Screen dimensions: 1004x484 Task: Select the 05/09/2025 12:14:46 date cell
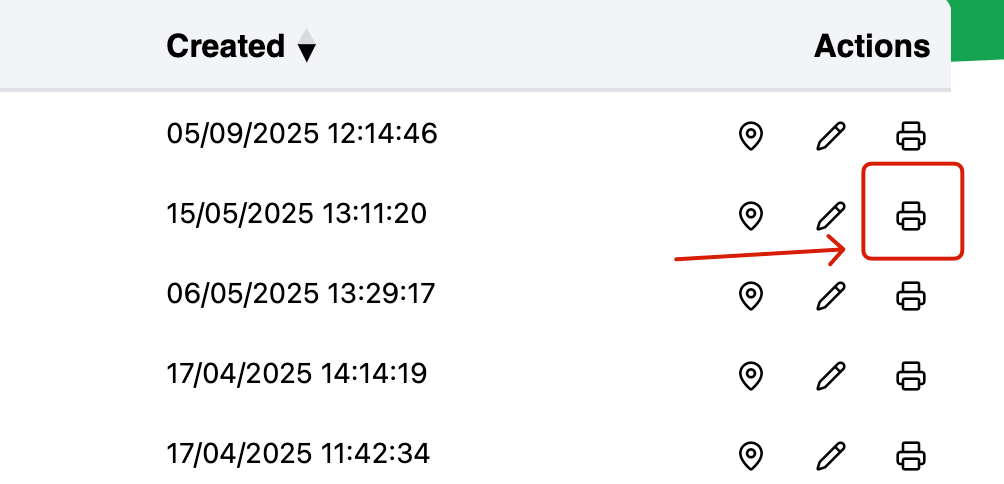302,134
